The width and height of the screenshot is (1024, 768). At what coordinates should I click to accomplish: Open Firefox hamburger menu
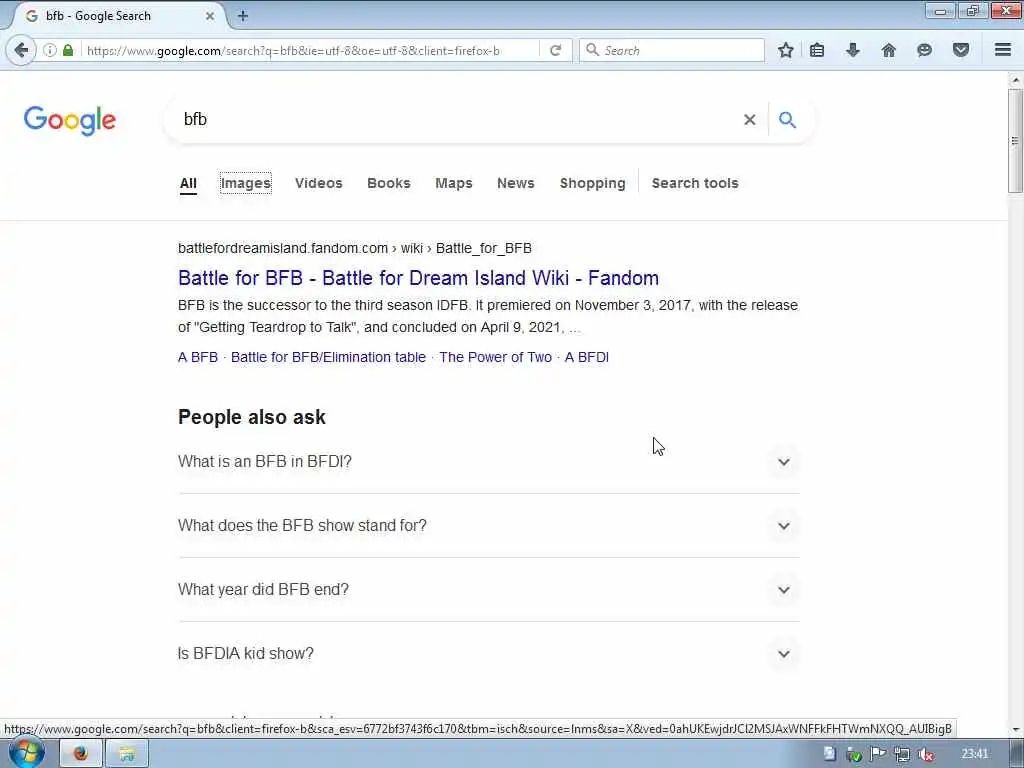[x=1003, y=50]
